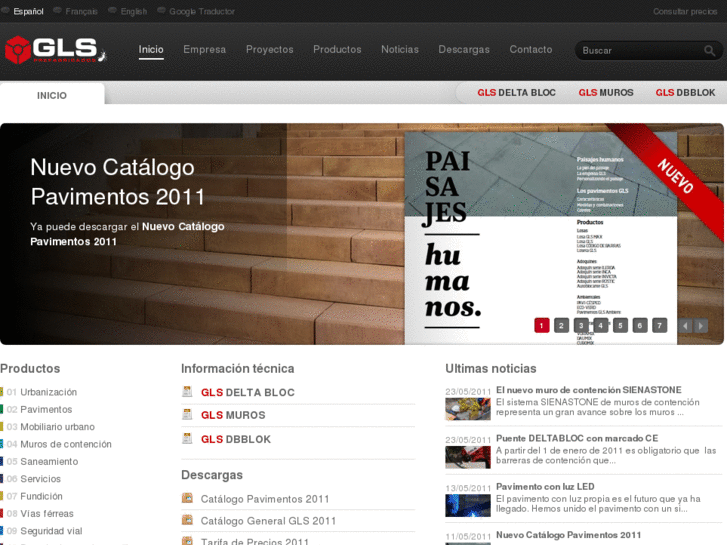Click download icon beside Catálogo Pavimentos 2011
This screenshot has width=727, height=545.
(x=187, y=499)
